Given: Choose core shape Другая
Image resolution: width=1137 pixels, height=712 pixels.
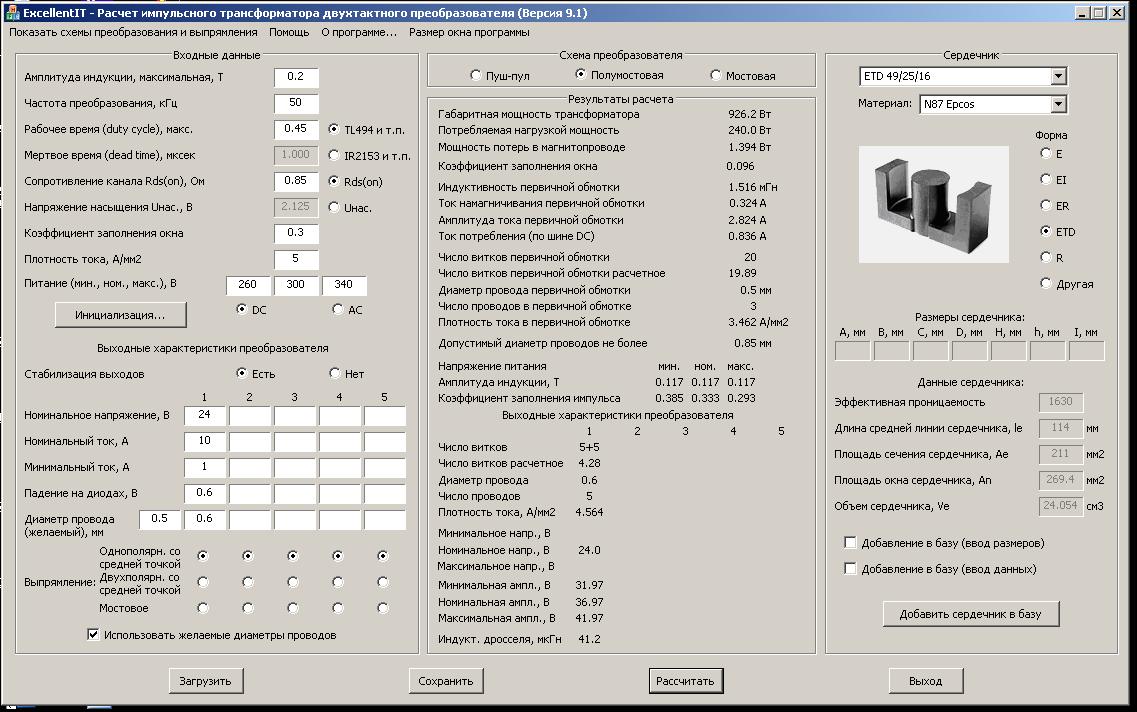Looking at the screenshot, I should 1046,283.
